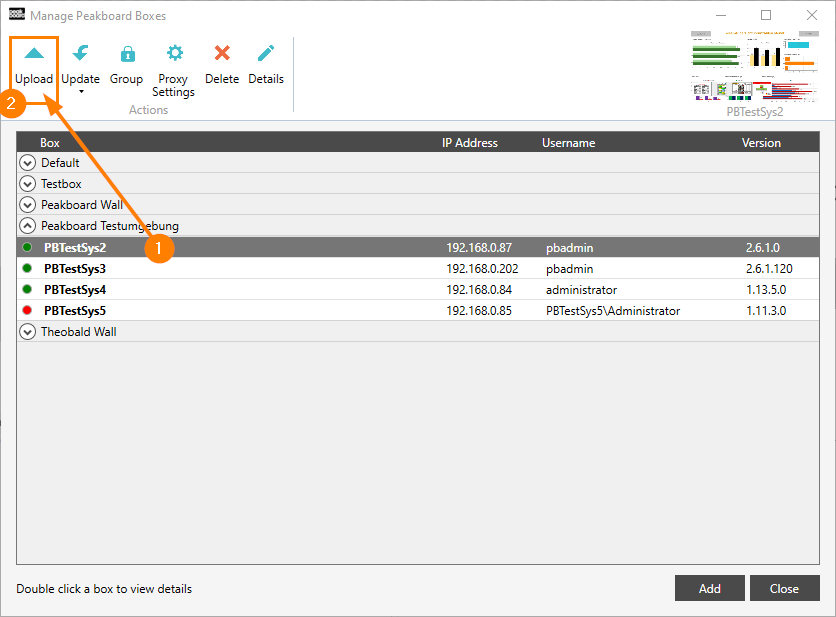Collapse the Peakboard Testumgebung group
The image size is (836, 617).
point(27,226)
